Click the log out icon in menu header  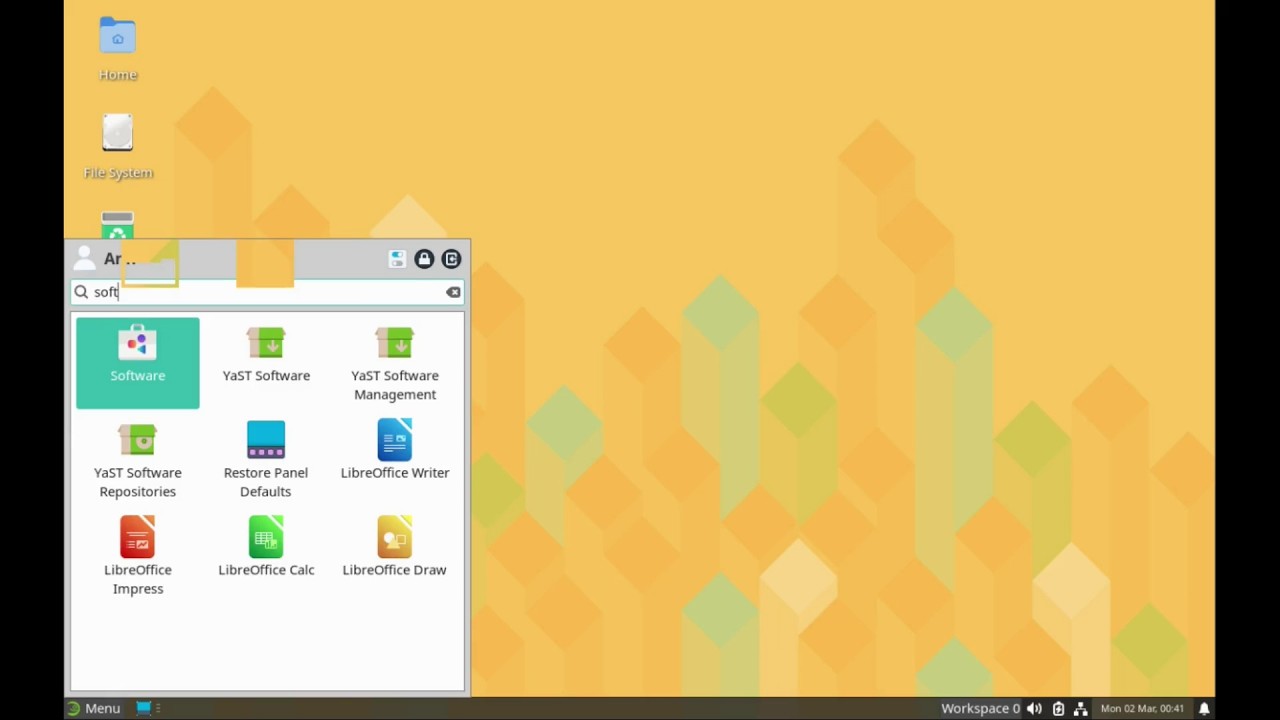(x=451, y=259)
